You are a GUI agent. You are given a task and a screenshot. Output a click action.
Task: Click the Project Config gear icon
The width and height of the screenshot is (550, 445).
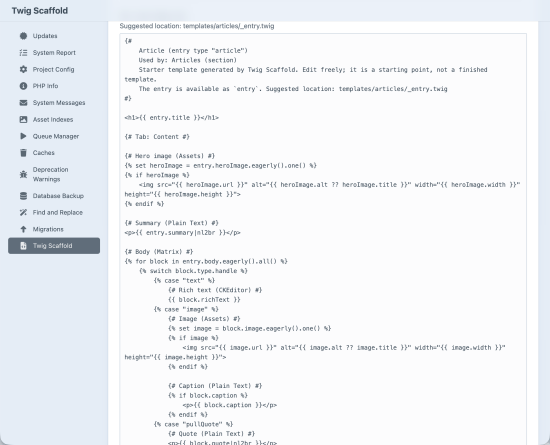click(23, 69)
